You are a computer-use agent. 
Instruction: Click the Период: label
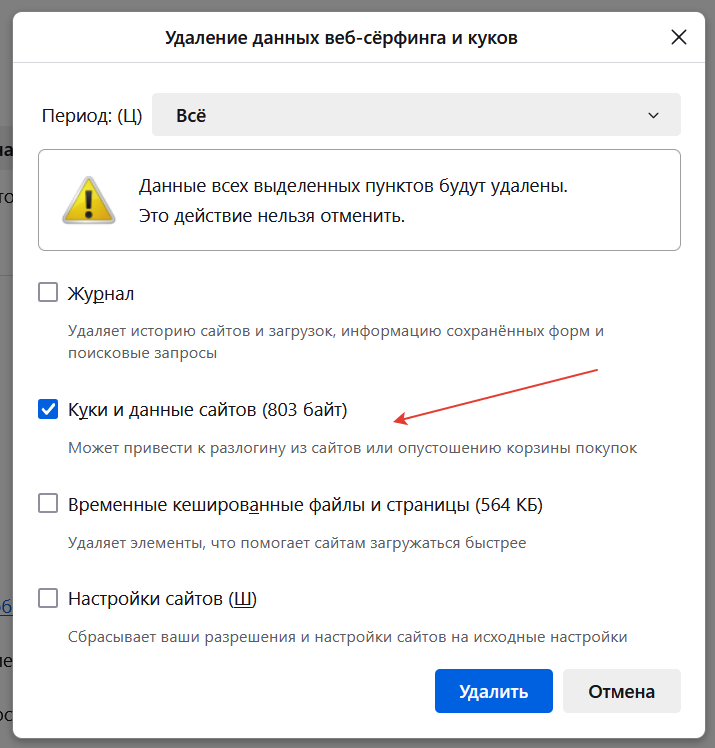pos(92,115)
